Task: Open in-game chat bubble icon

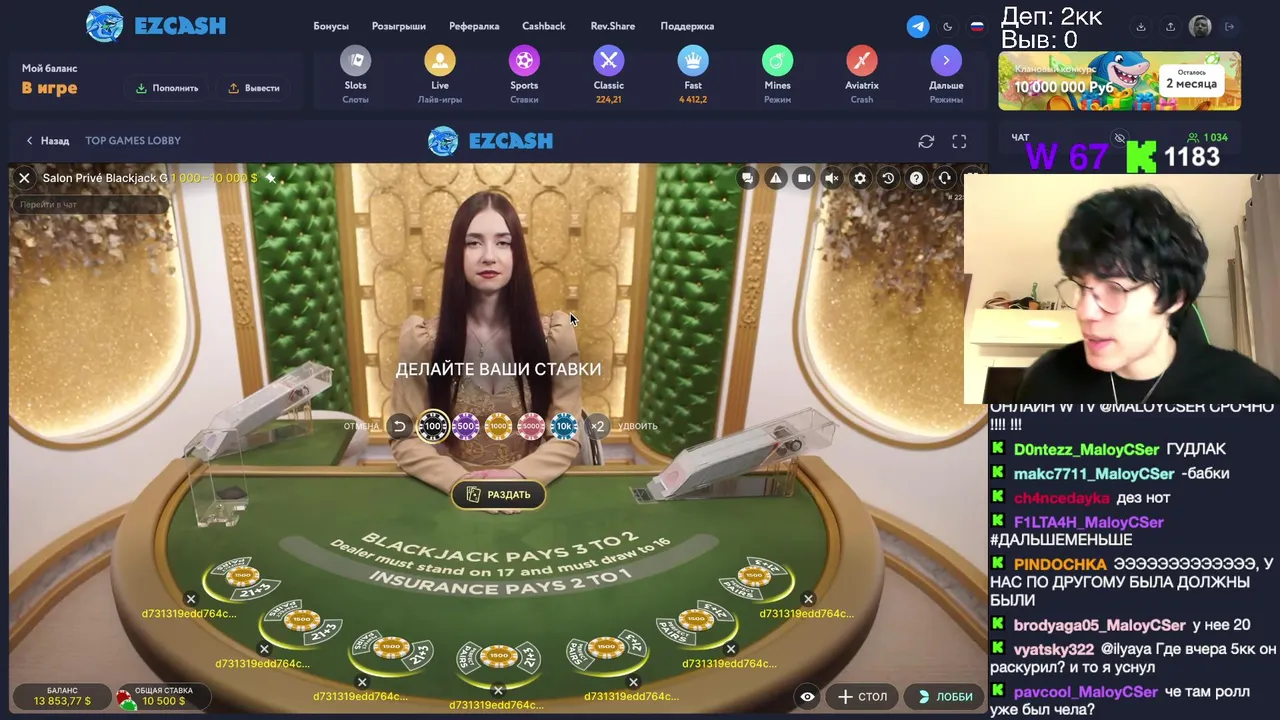Action: 748,178
